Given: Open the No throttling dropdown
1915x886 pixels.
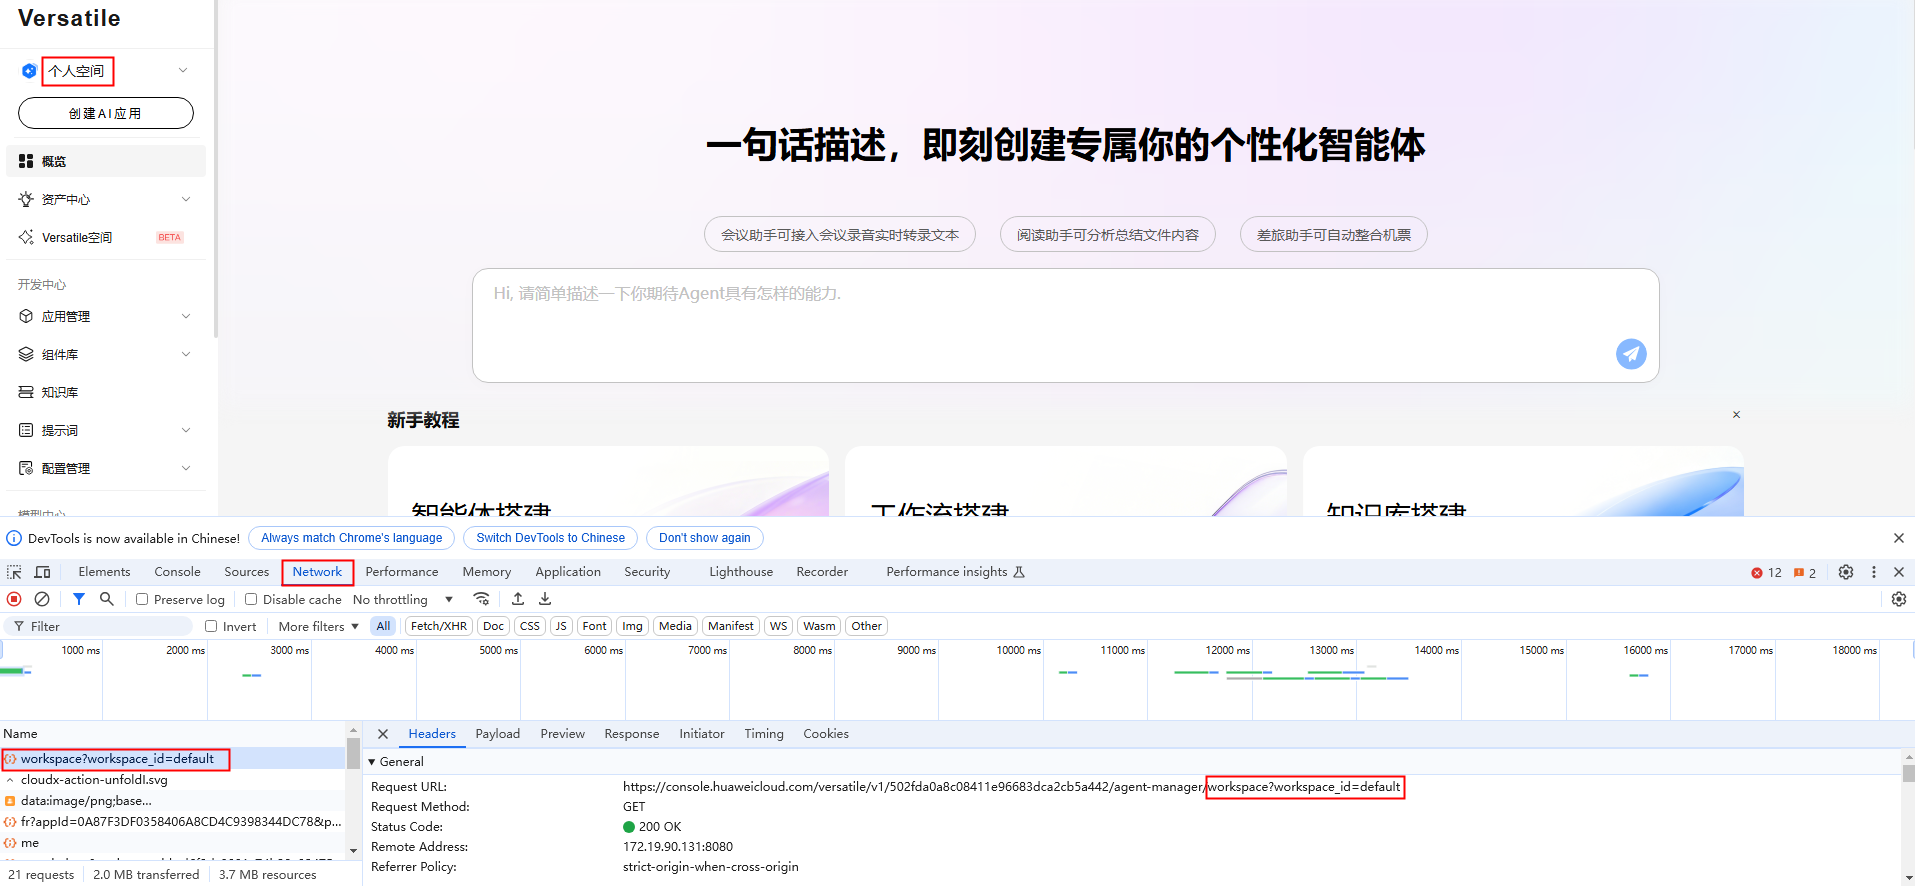Looking at the screenshot, I should (402, 599).
